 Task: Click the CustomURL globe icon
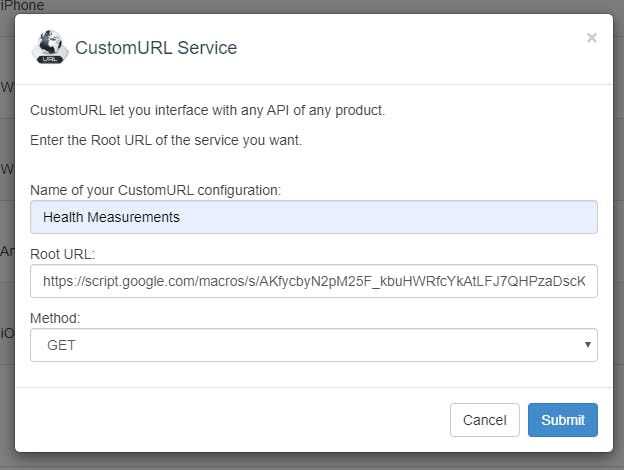coord(50,47)
